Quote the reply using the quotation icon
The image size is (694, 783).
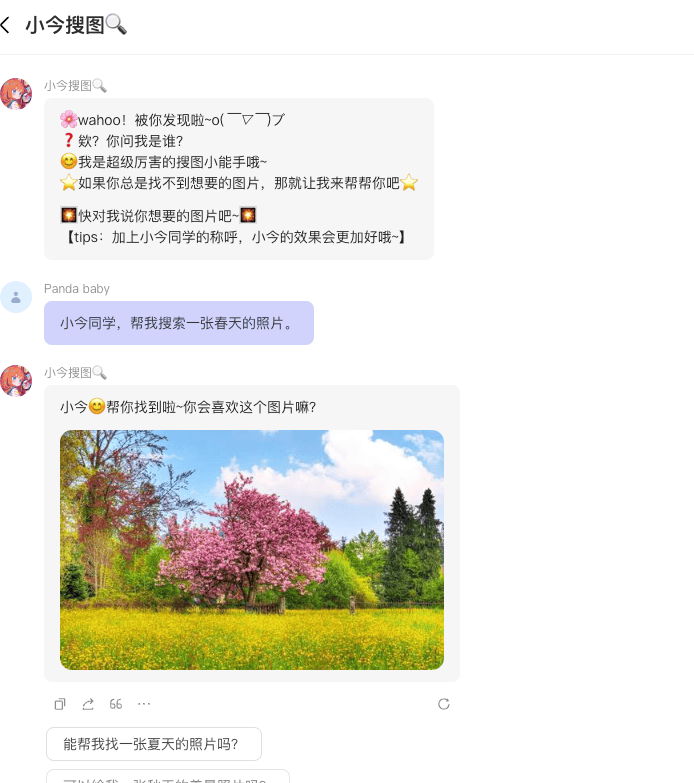tap(116, 704)
